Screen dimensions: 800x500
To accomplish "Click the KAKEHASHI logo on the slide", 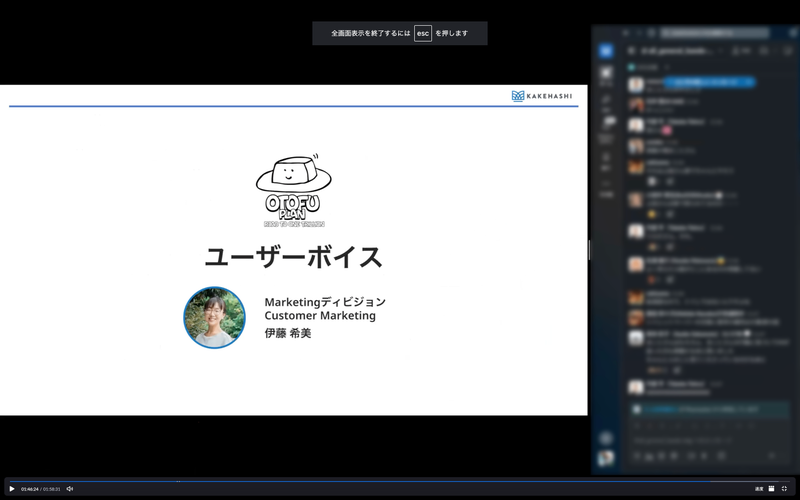I will 542,96.
